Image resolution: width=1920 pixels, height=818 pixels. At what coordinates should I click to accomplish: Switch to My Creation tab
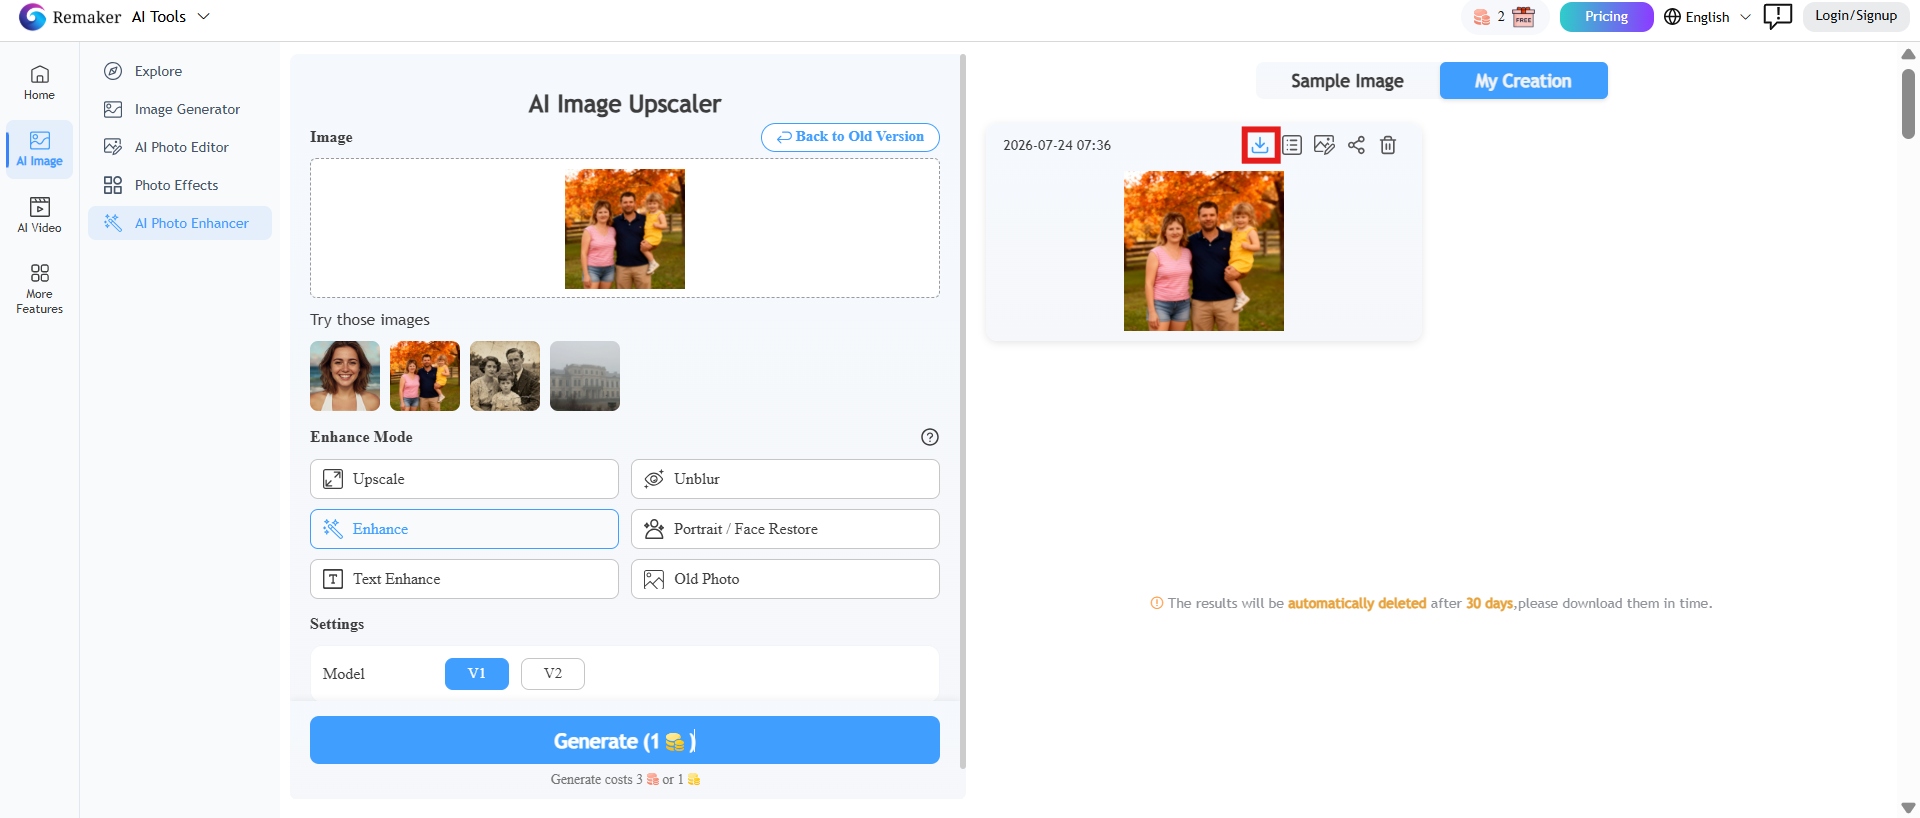[x=1523, y=81]
